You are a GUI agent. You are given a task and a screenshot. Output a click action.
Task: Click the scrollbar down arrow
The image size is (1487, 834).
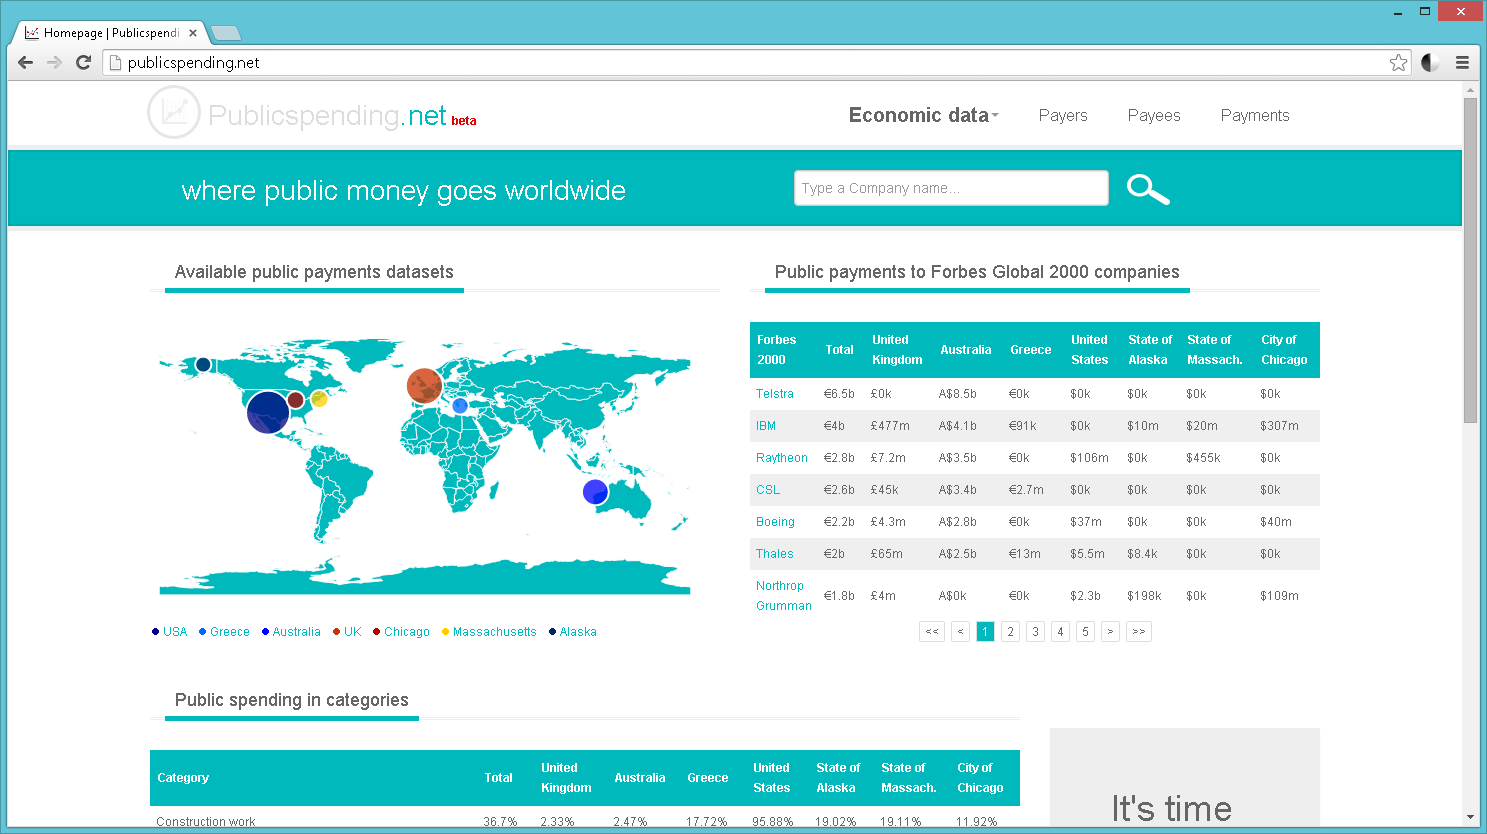1470,818
